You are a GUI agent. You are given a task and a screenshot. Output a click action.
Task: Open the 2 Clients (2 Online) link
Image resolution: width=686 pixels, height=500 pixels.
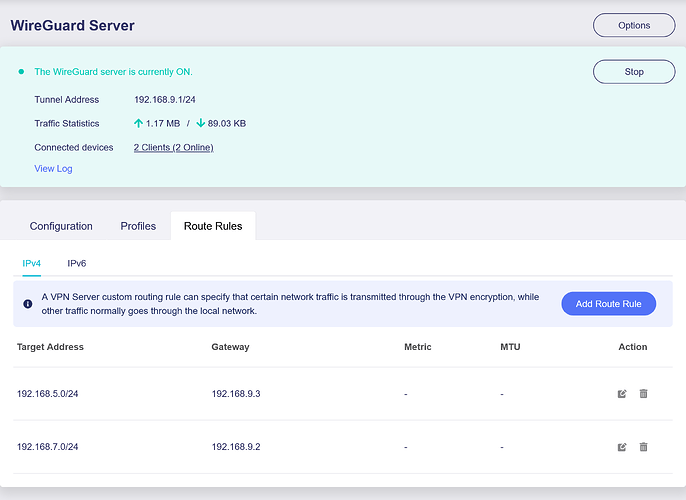click(x=174, y=147)
